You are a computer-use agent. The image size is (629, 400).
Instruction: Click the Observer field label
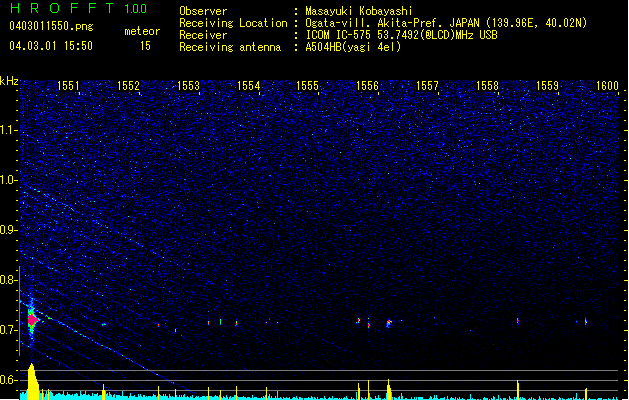click(203, 11)
